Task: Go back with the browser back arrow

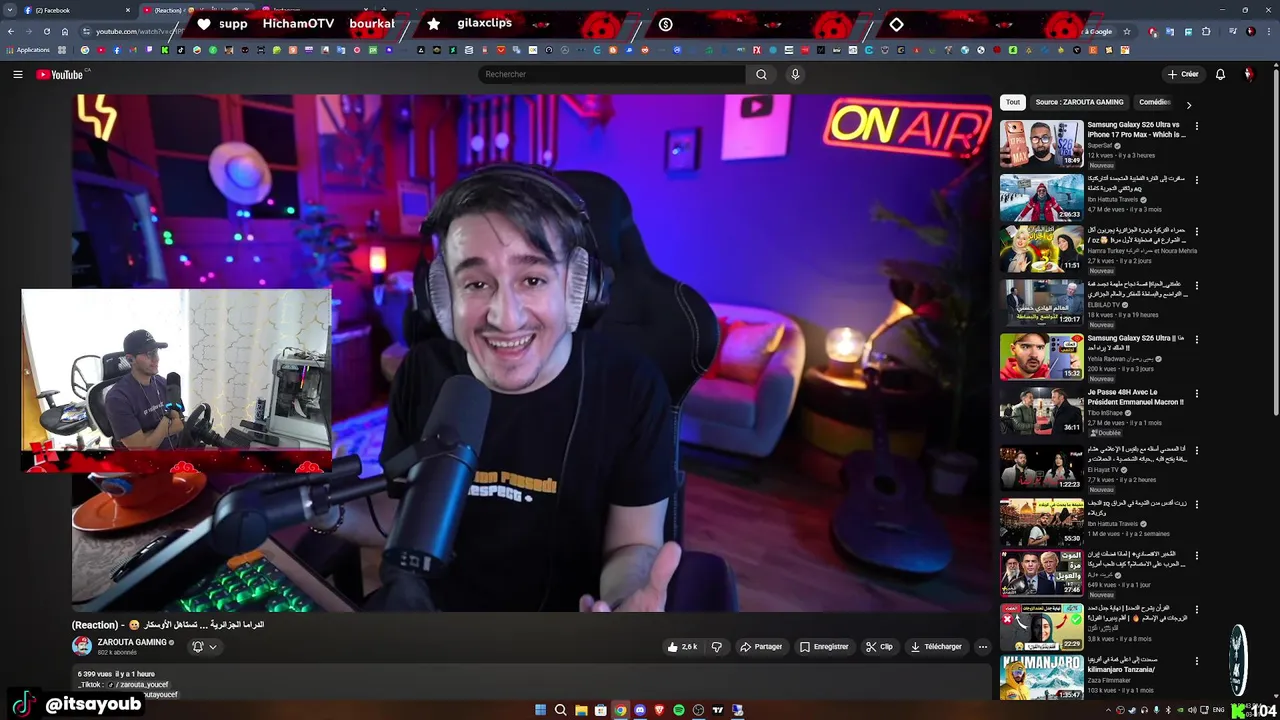Action: [11, 31]
